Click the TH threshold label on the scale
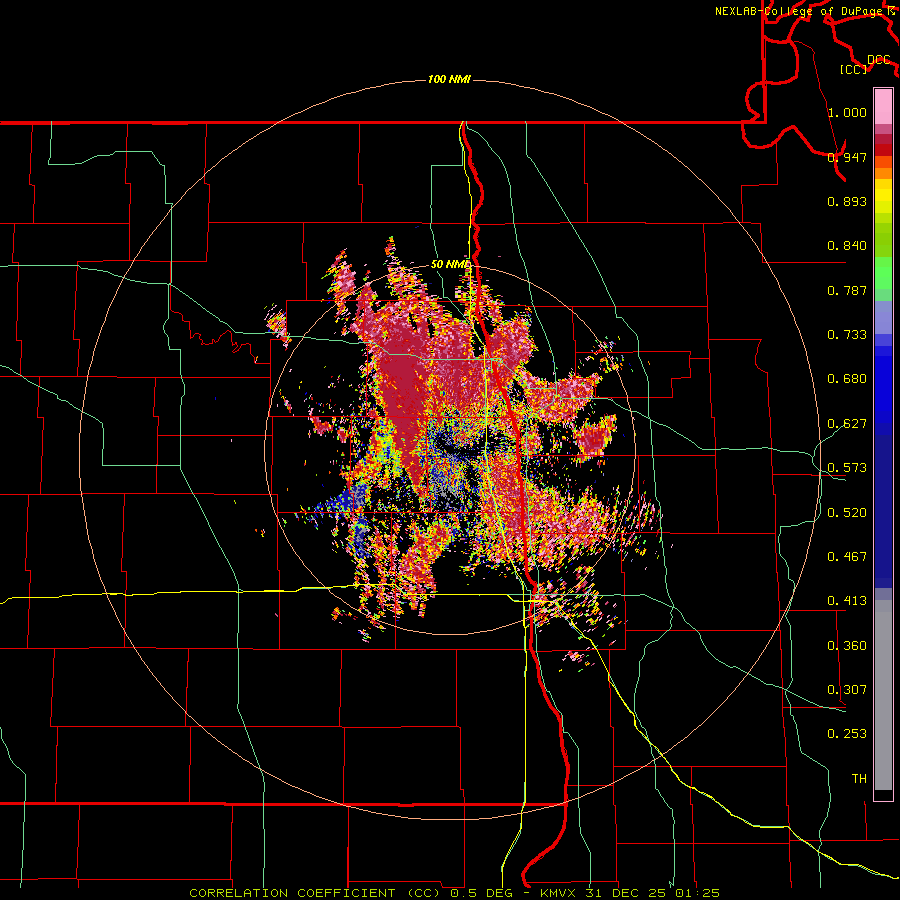900x900 pixels. (x=859, y=779)
